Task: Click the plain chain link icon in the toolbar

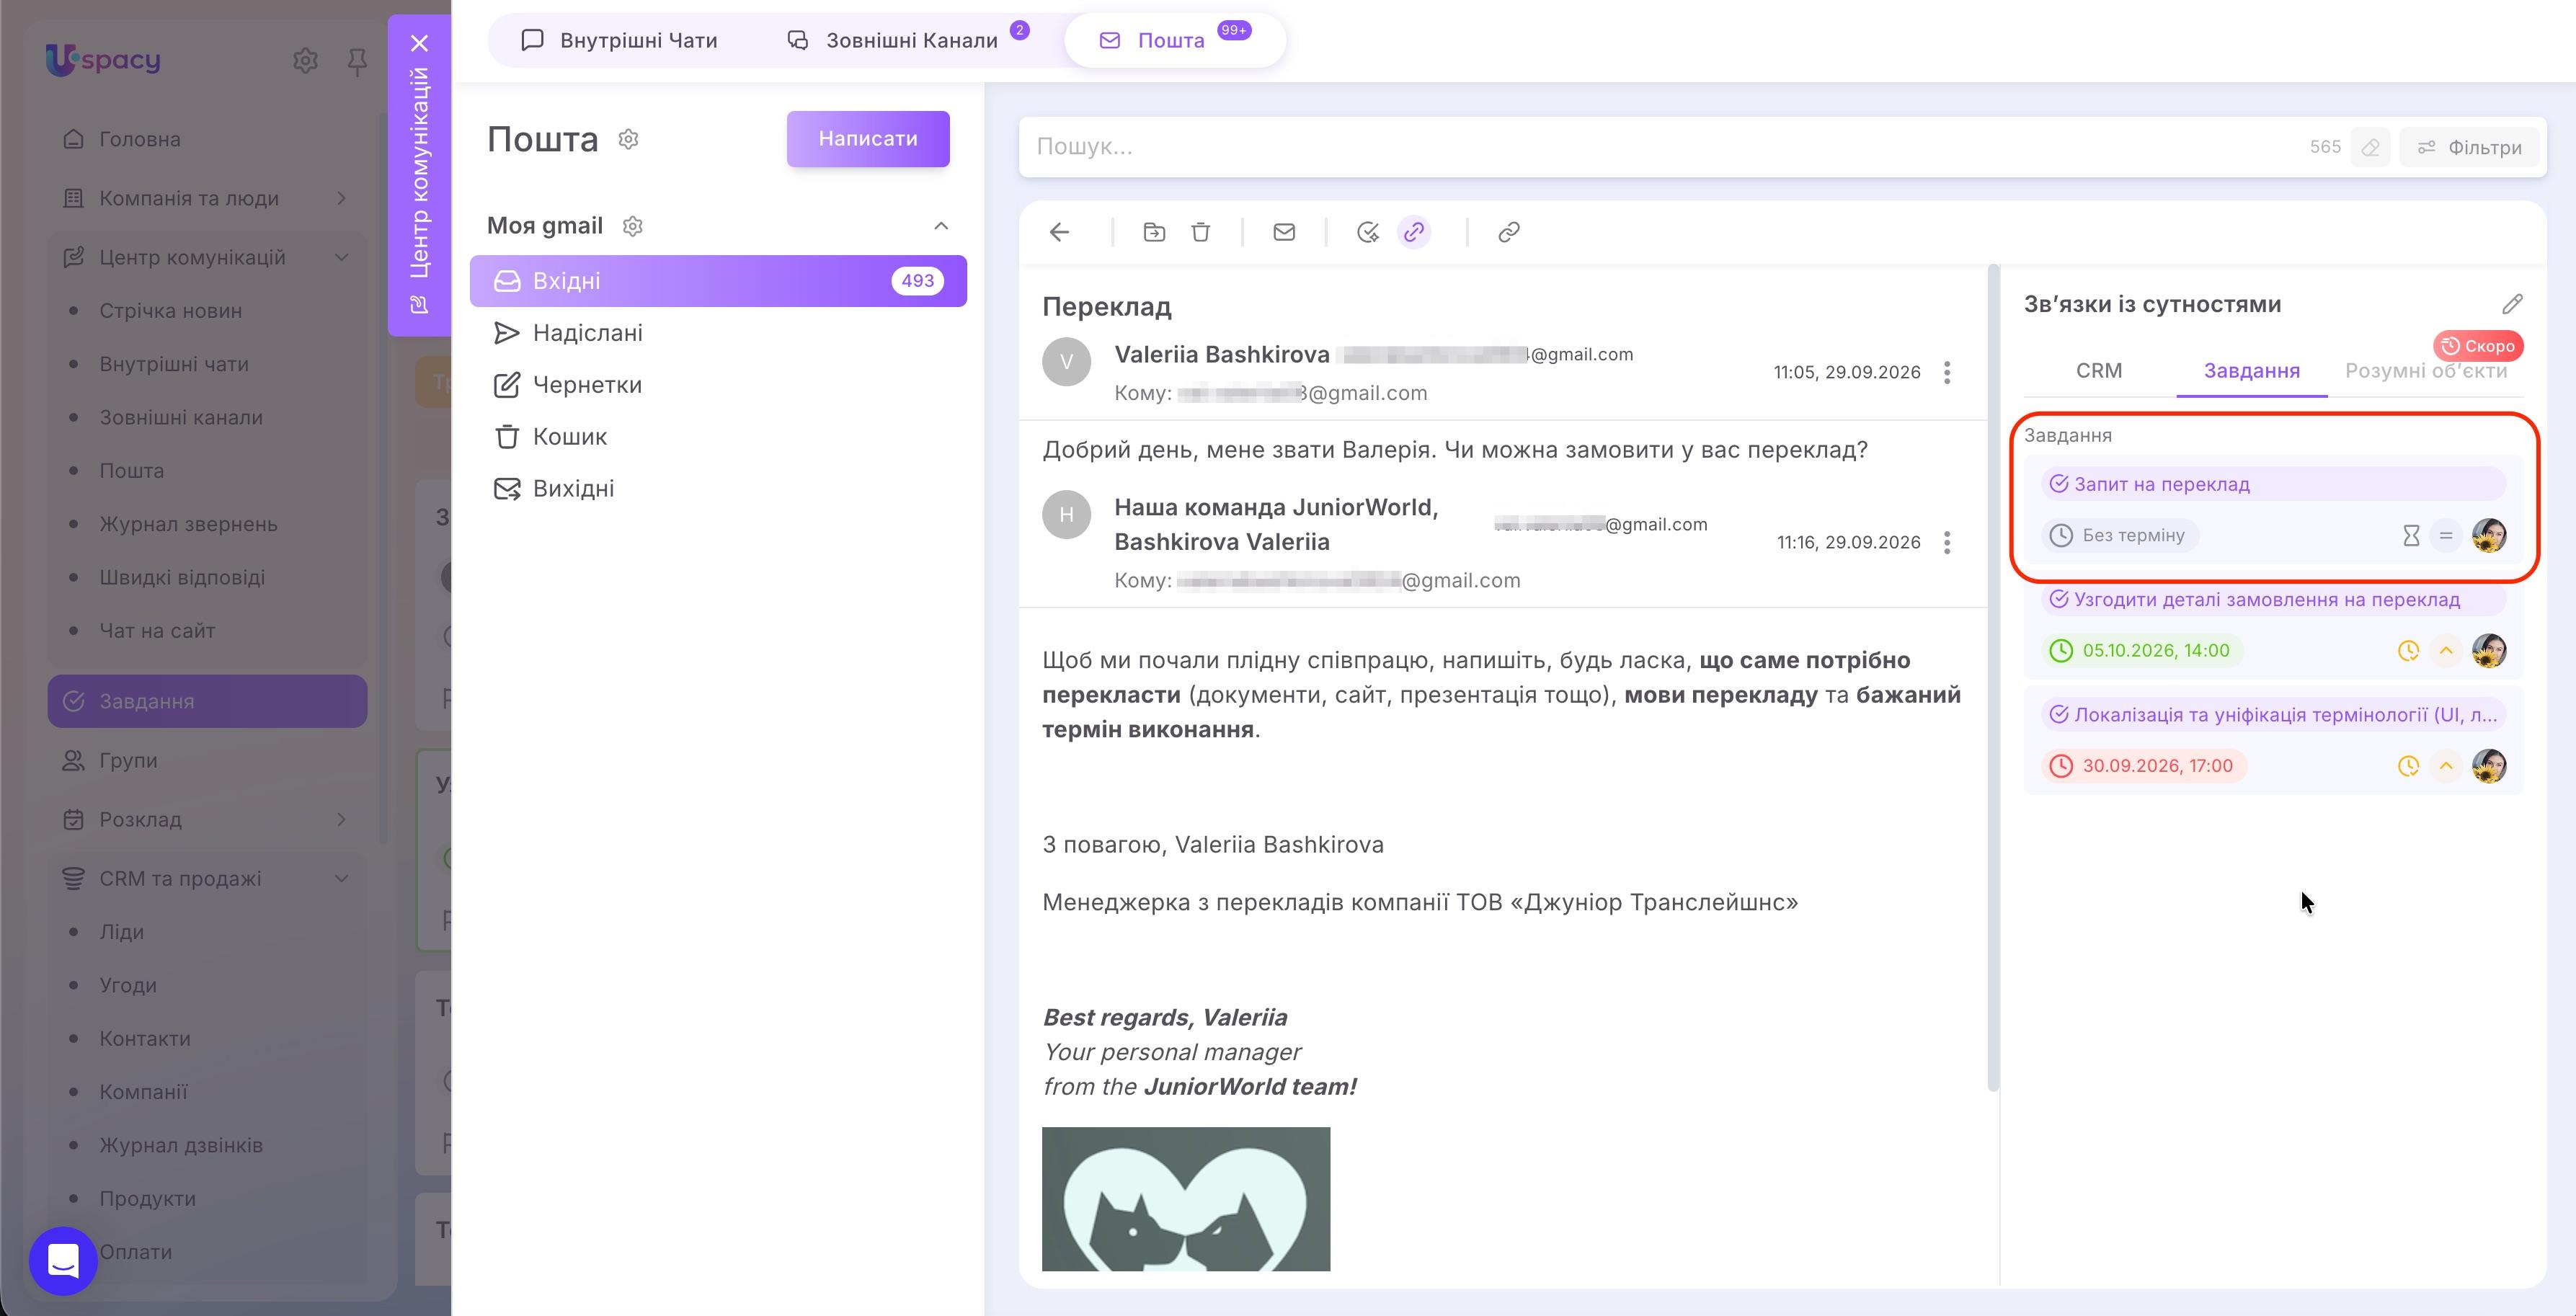Action: click(1509, 232)
